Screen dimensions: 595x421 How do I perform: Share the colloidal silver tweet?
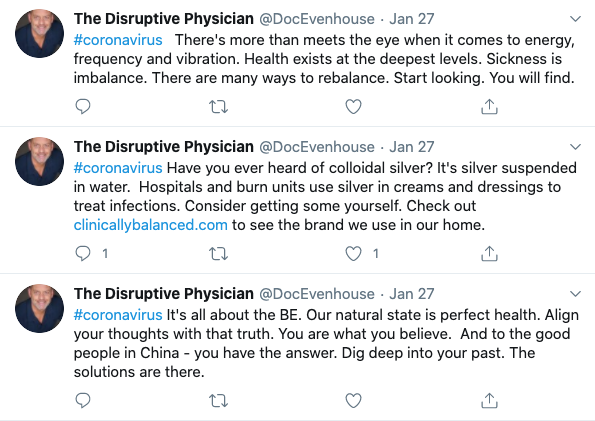[x=489, y=253]
